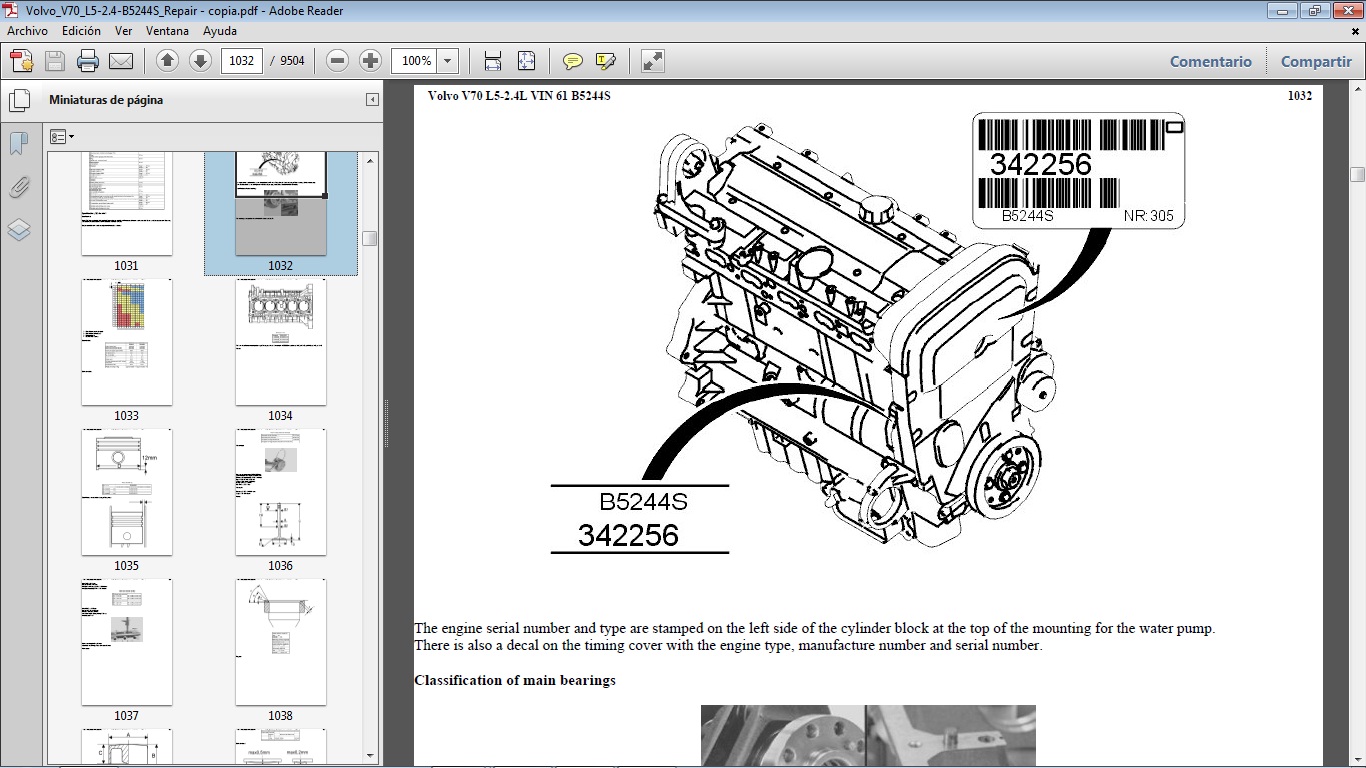This screenshot has width=1366, height=768.
Task: Open the Ayuda menu
Action: click(220, 31)
